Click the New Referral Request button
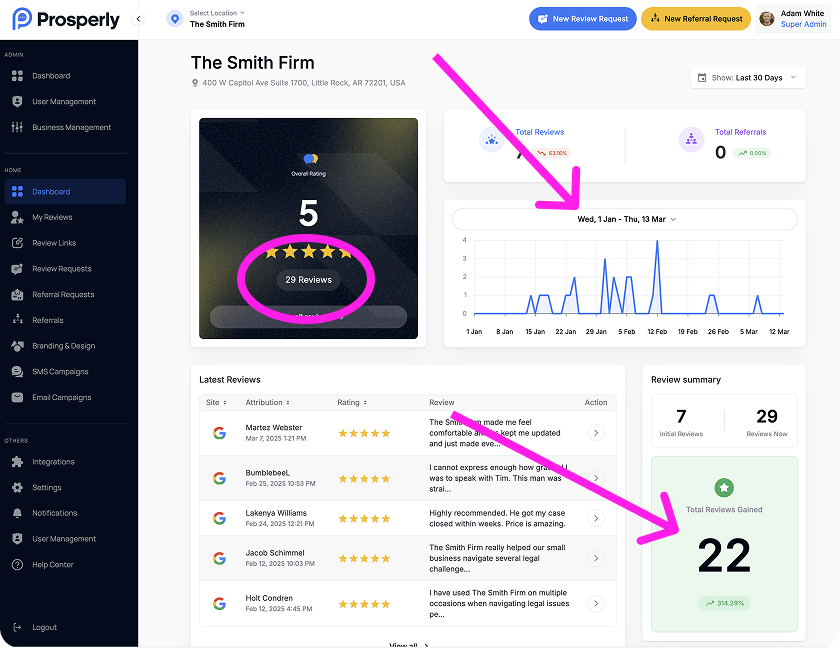The height and width of the screenshot is (648, 840). pyautogui.click(x=696, y=19)
